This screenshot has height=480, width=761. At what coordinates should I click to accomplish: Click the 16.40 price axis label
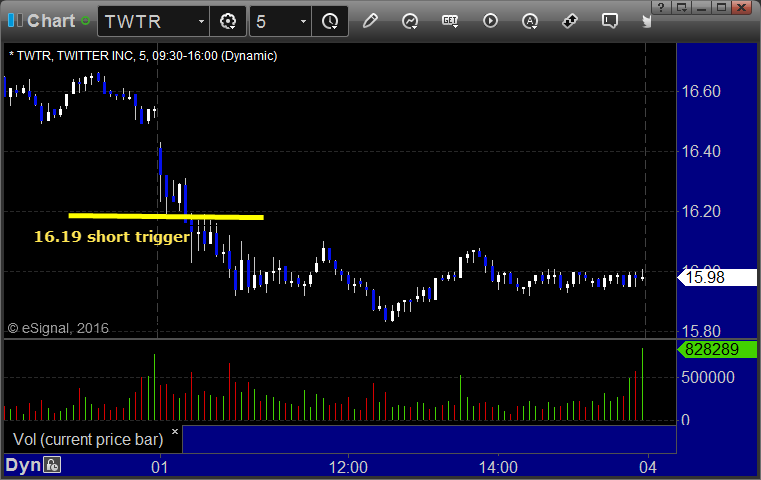pyautogui.click(x=701, y=151)
